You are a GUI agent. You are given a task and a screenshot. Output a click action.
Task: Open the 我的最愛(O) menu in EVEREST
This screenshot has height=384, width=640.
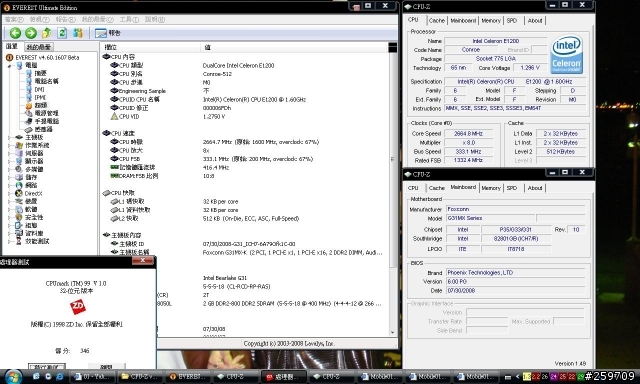tap(98, 19)
